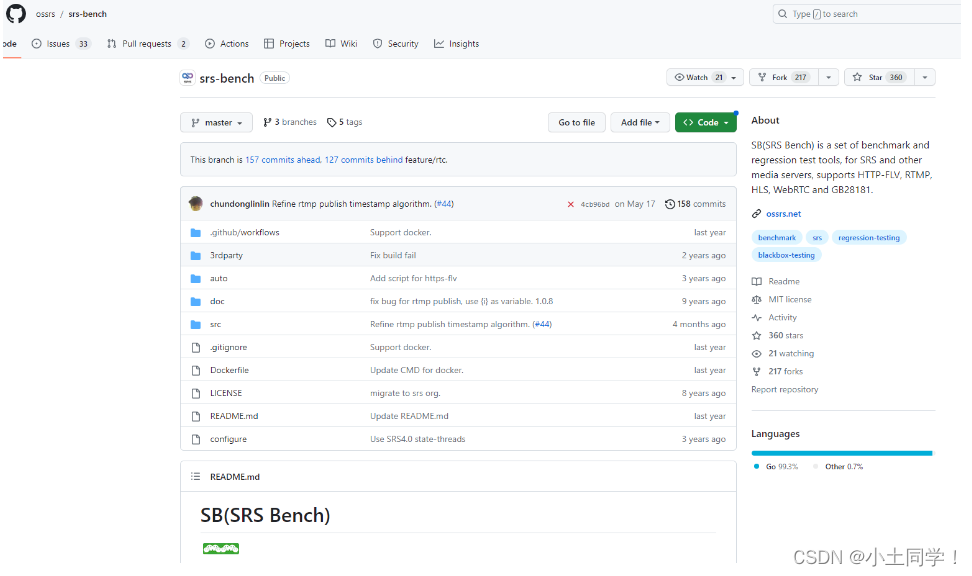The image size is (972, 576).
Task: Click the configure file icon
Action: 196,439
